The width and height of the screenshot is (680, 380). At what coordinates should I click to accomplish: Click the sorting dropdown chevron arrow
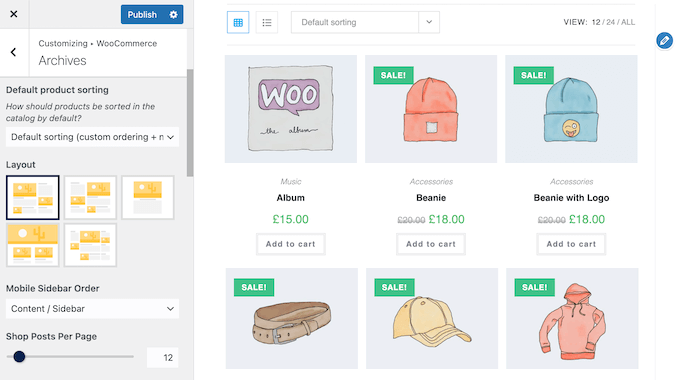(x=429, y=22)
